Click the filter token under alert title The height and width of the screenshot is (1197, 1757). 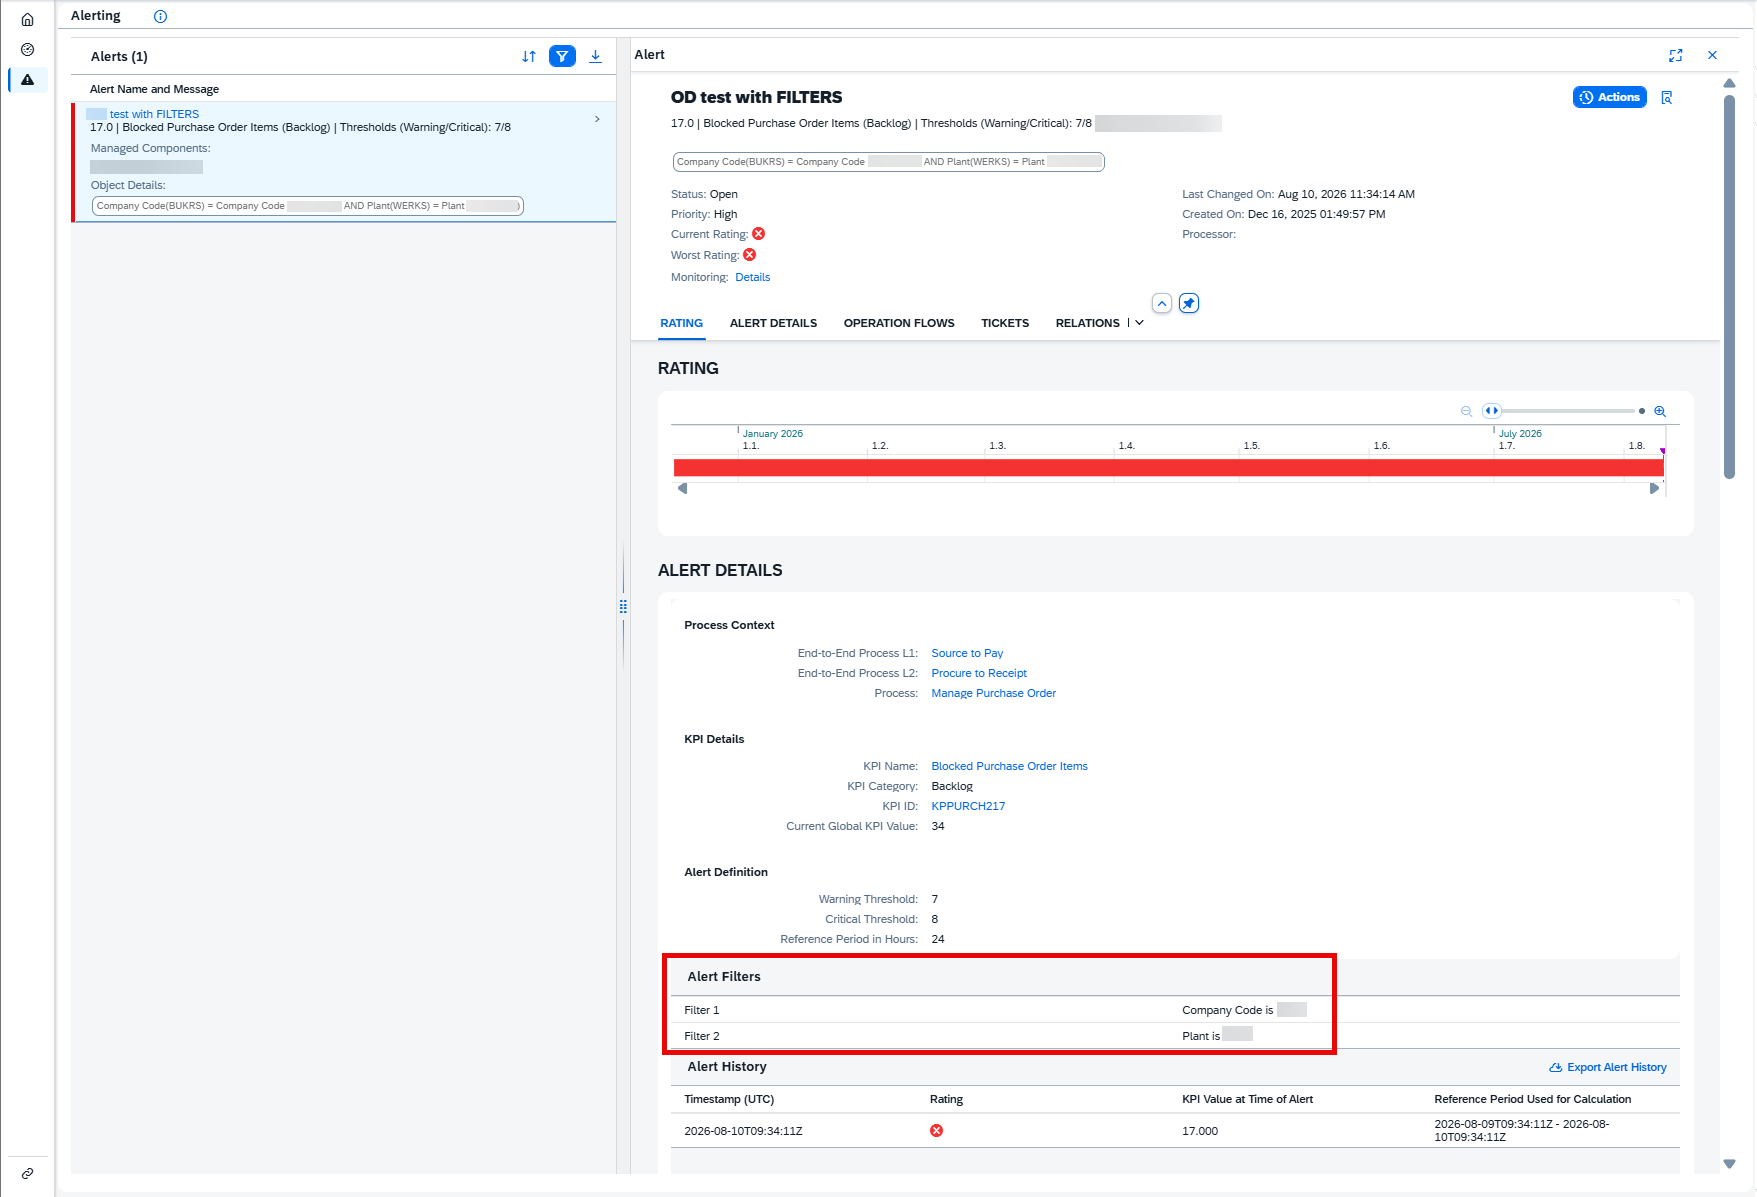point(888,162)
